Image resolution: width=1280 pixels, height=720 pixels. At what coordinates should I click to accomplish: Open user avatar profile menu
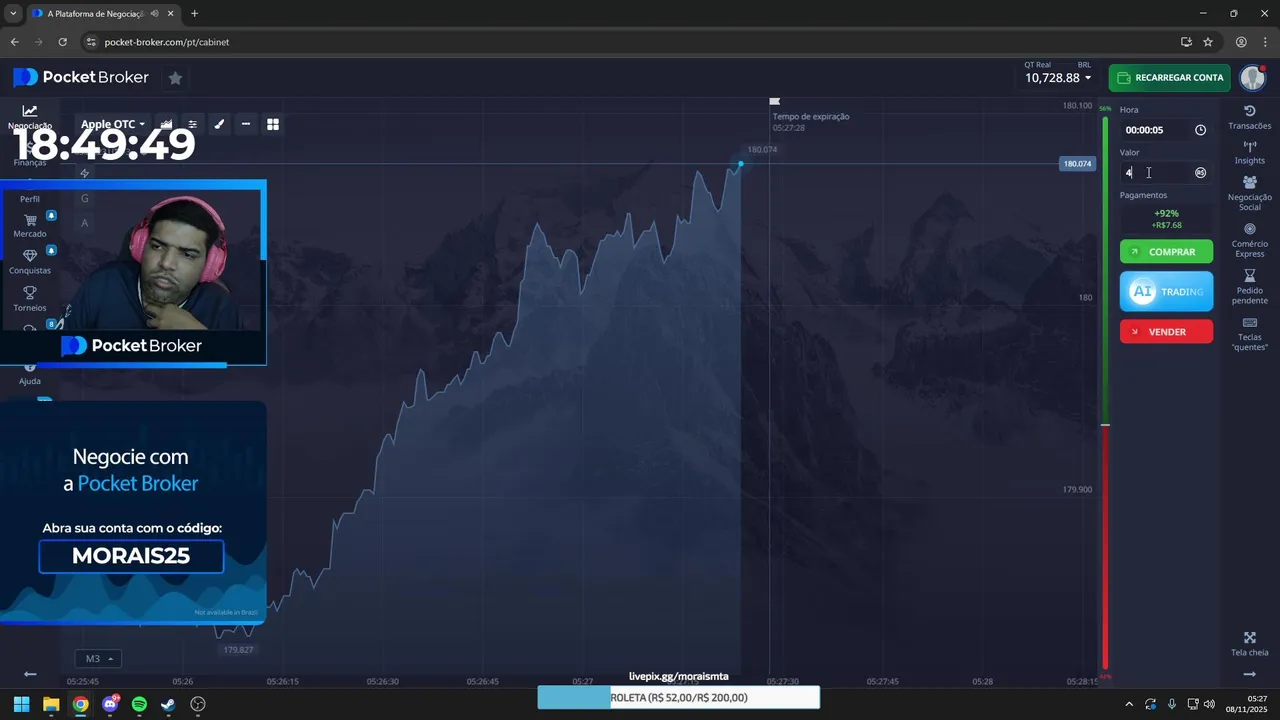(1252, 77)
